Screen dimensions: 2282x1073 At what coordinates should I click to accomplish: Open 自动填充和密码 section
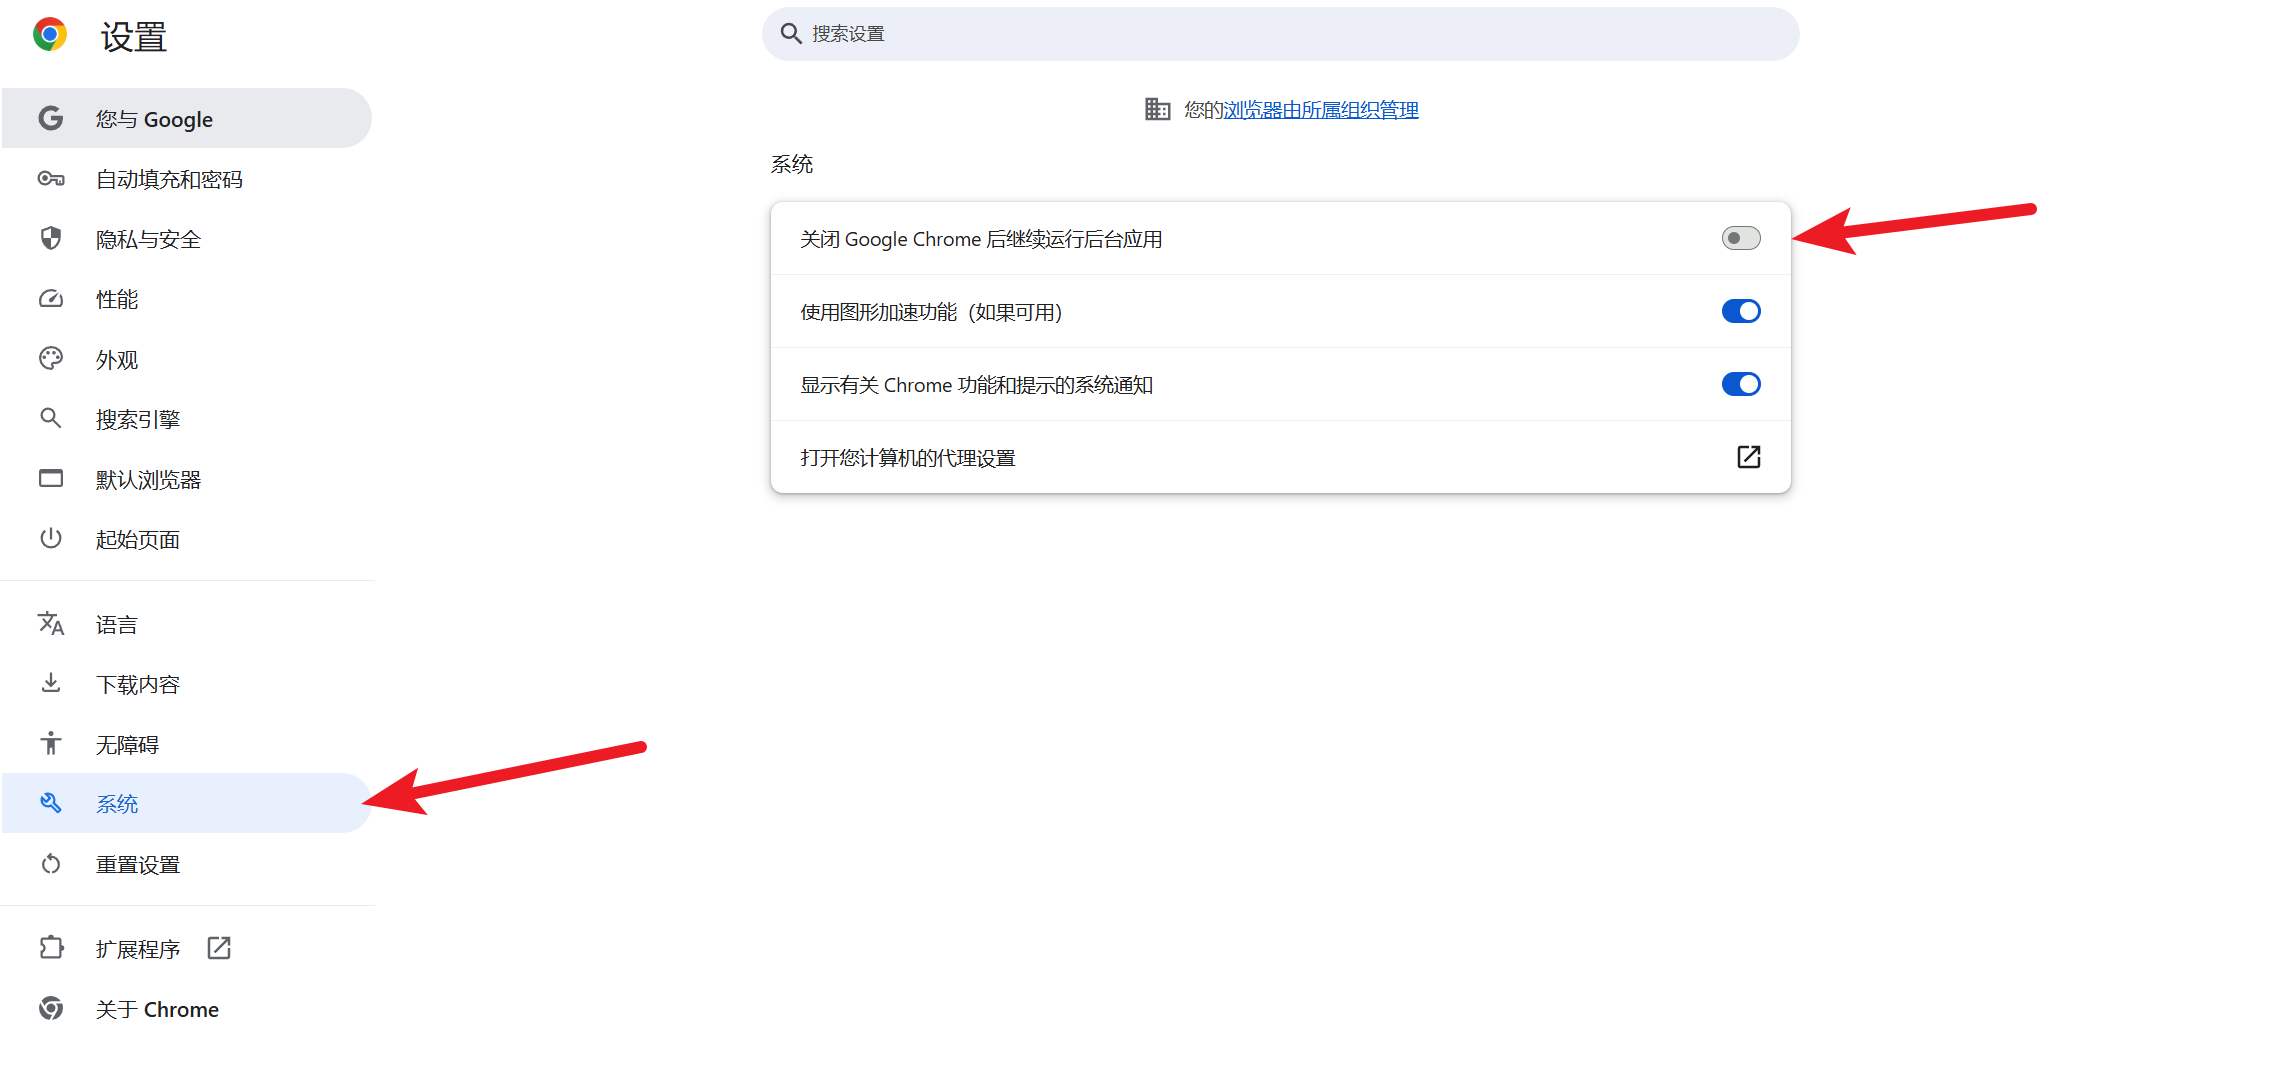[187, 179]
